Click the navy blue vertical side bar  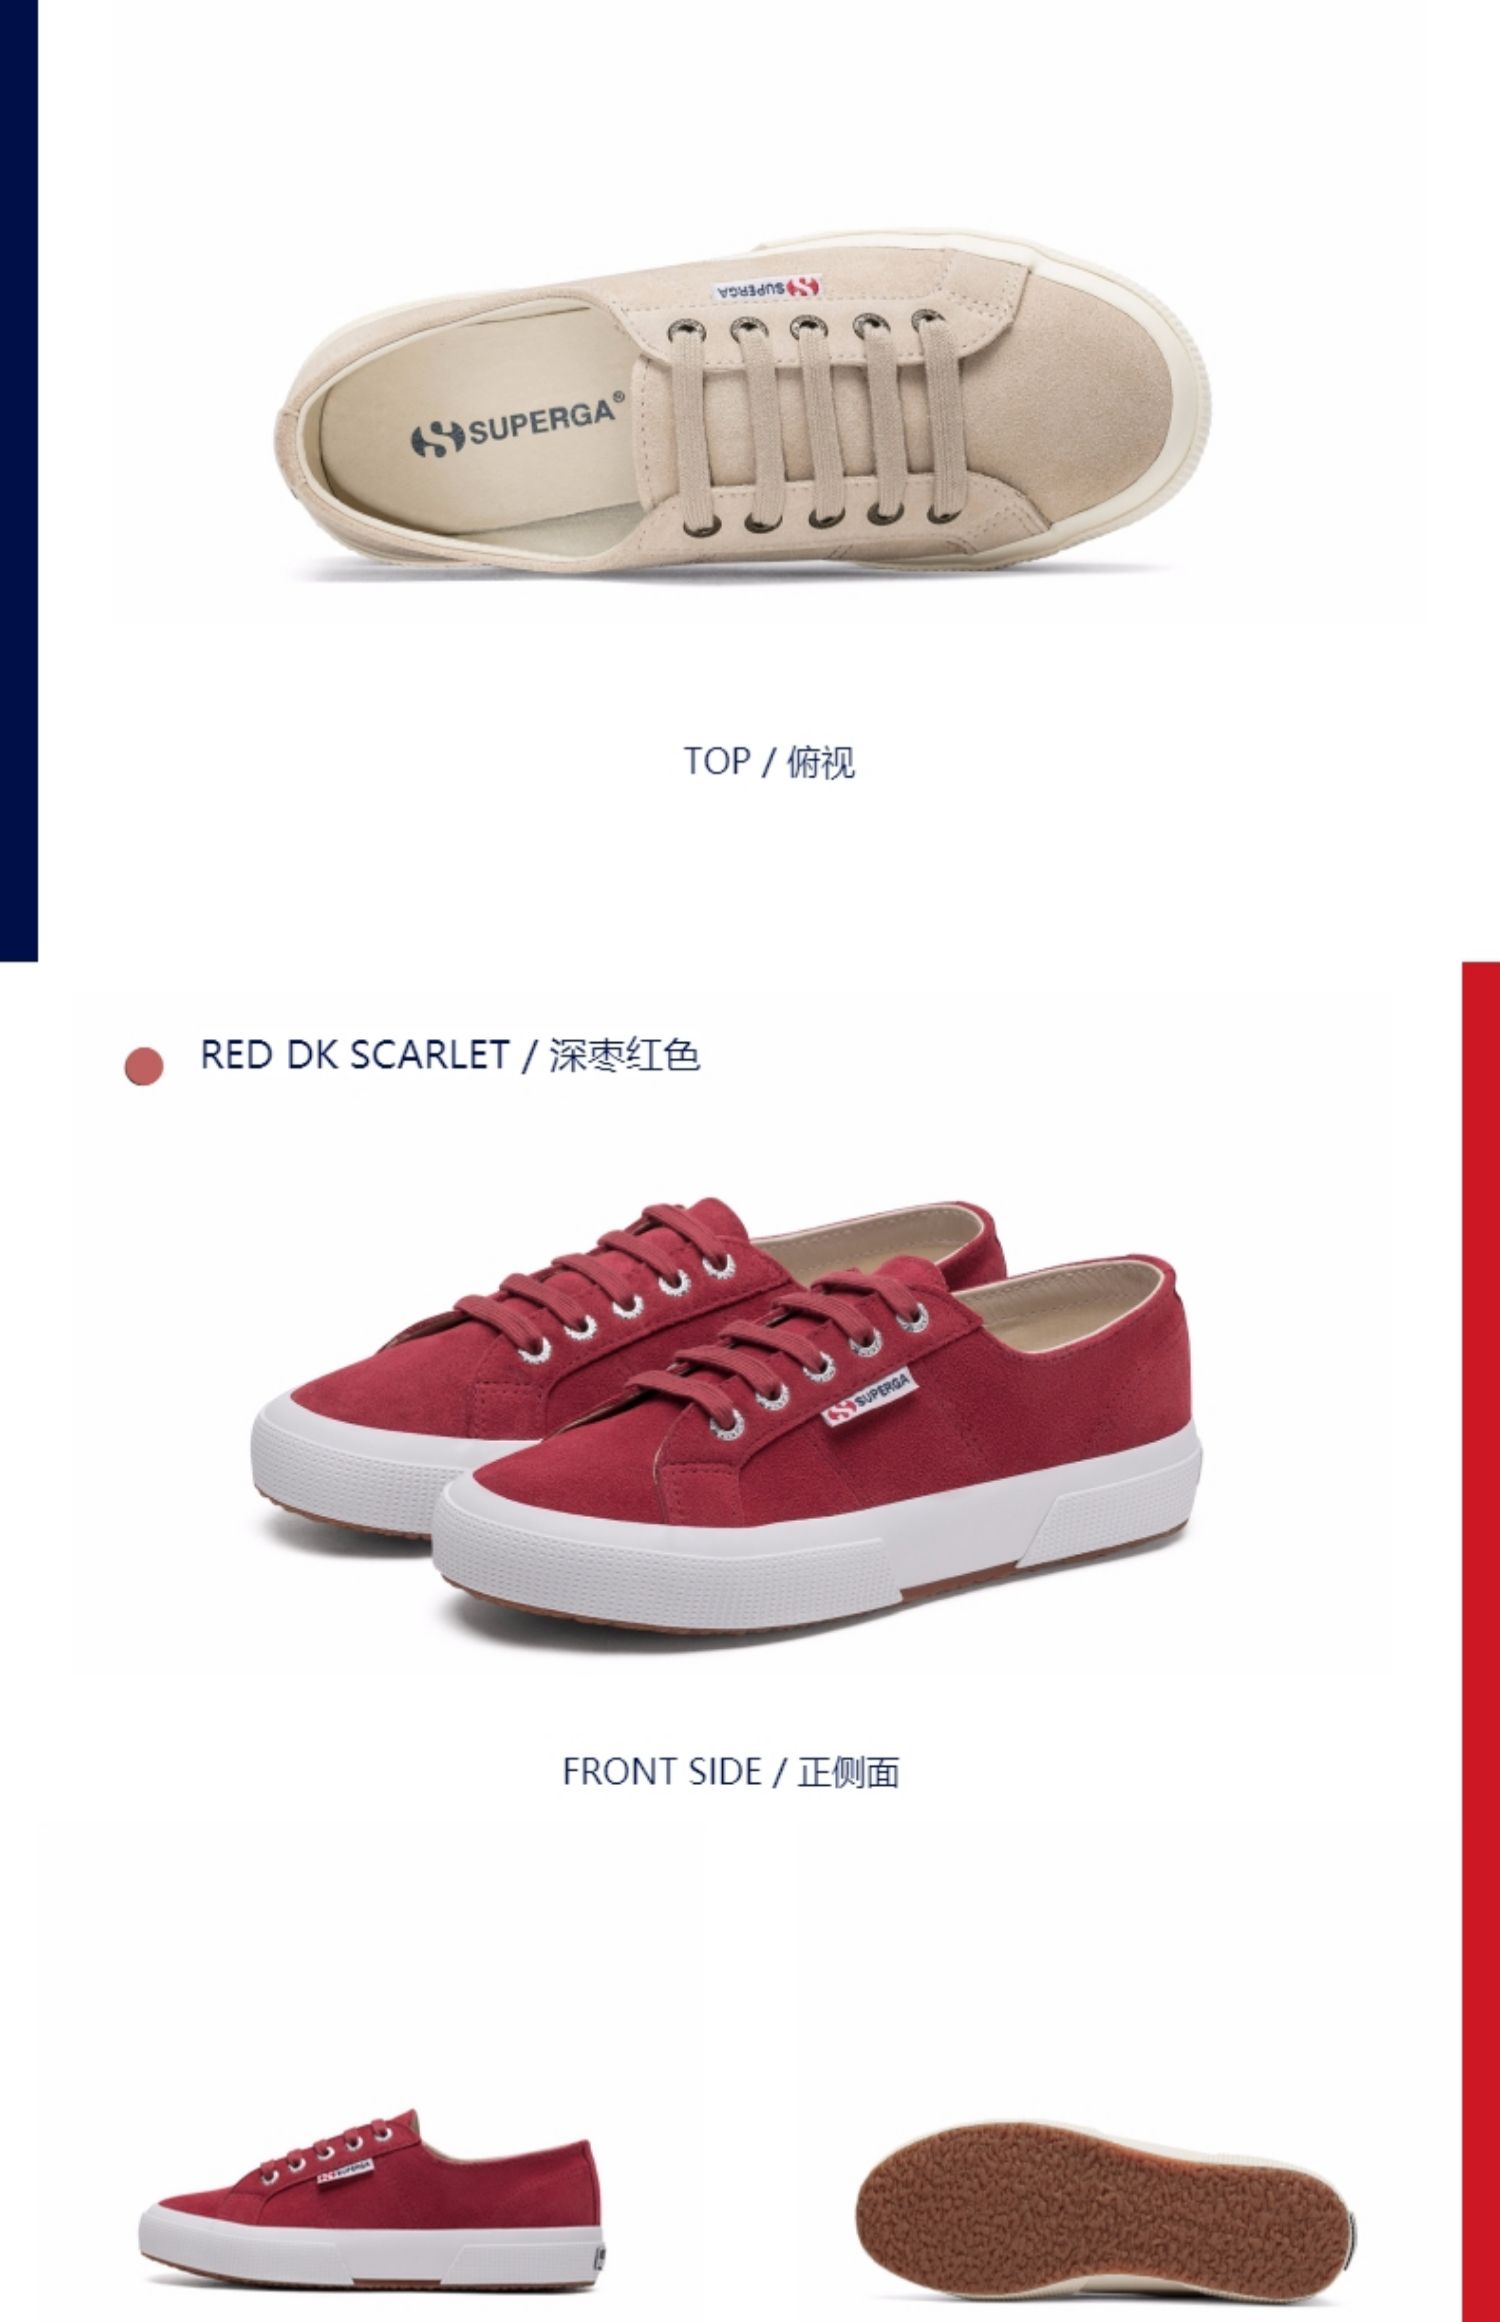click(19, 480)
